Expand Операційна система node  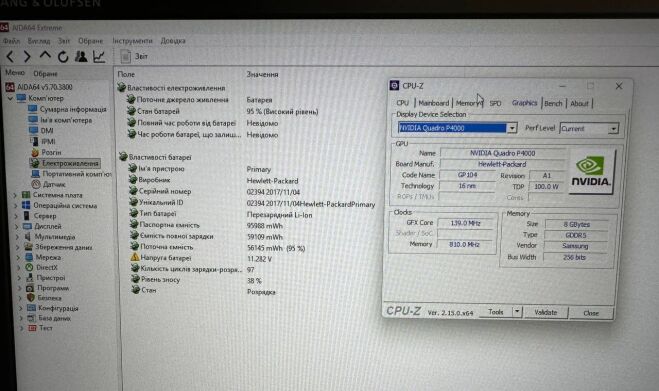(x=16, y=206)
